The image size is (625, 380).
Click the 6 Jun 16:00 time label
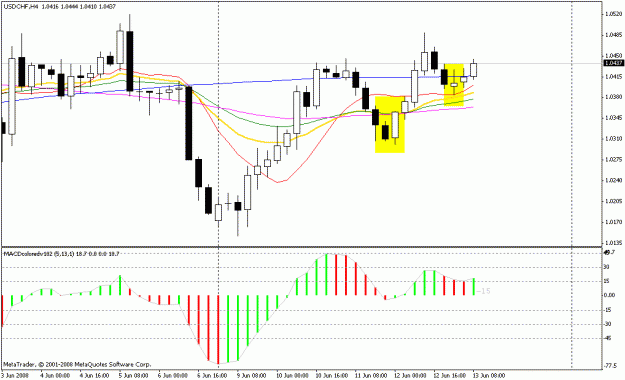pos(212,376)
